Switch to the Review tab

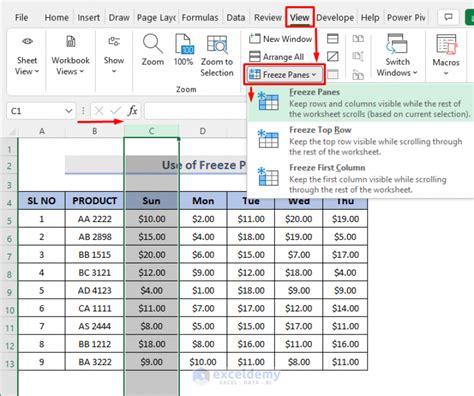tap(268, 17)
